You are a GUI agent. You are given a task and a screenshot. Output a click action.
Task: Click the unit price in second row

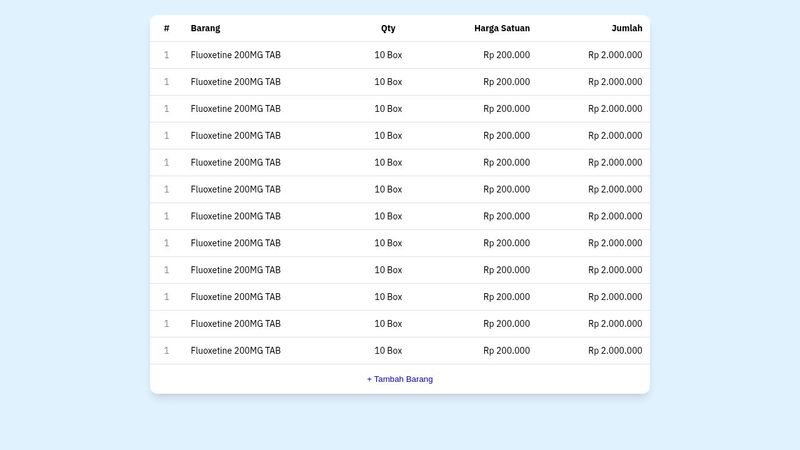(506, 82)
